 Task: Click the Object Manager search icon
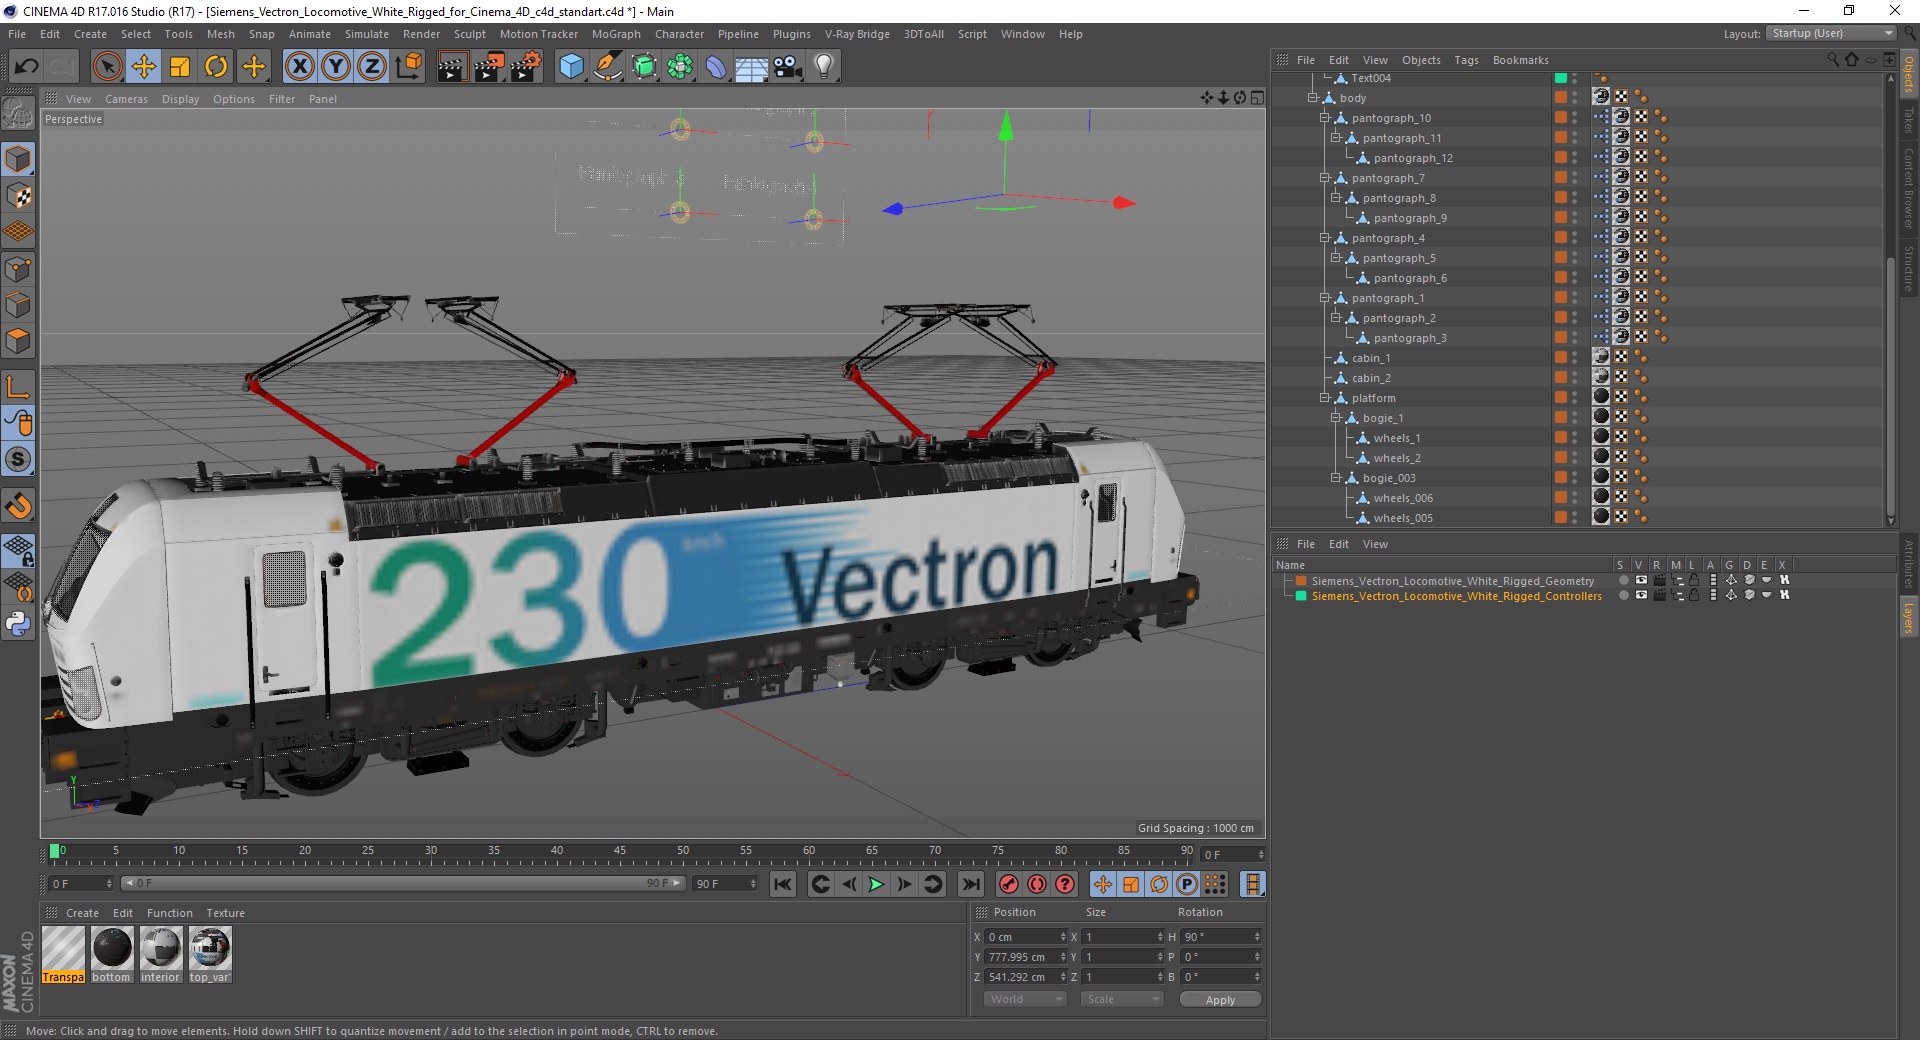click(x=1833, y=60)
